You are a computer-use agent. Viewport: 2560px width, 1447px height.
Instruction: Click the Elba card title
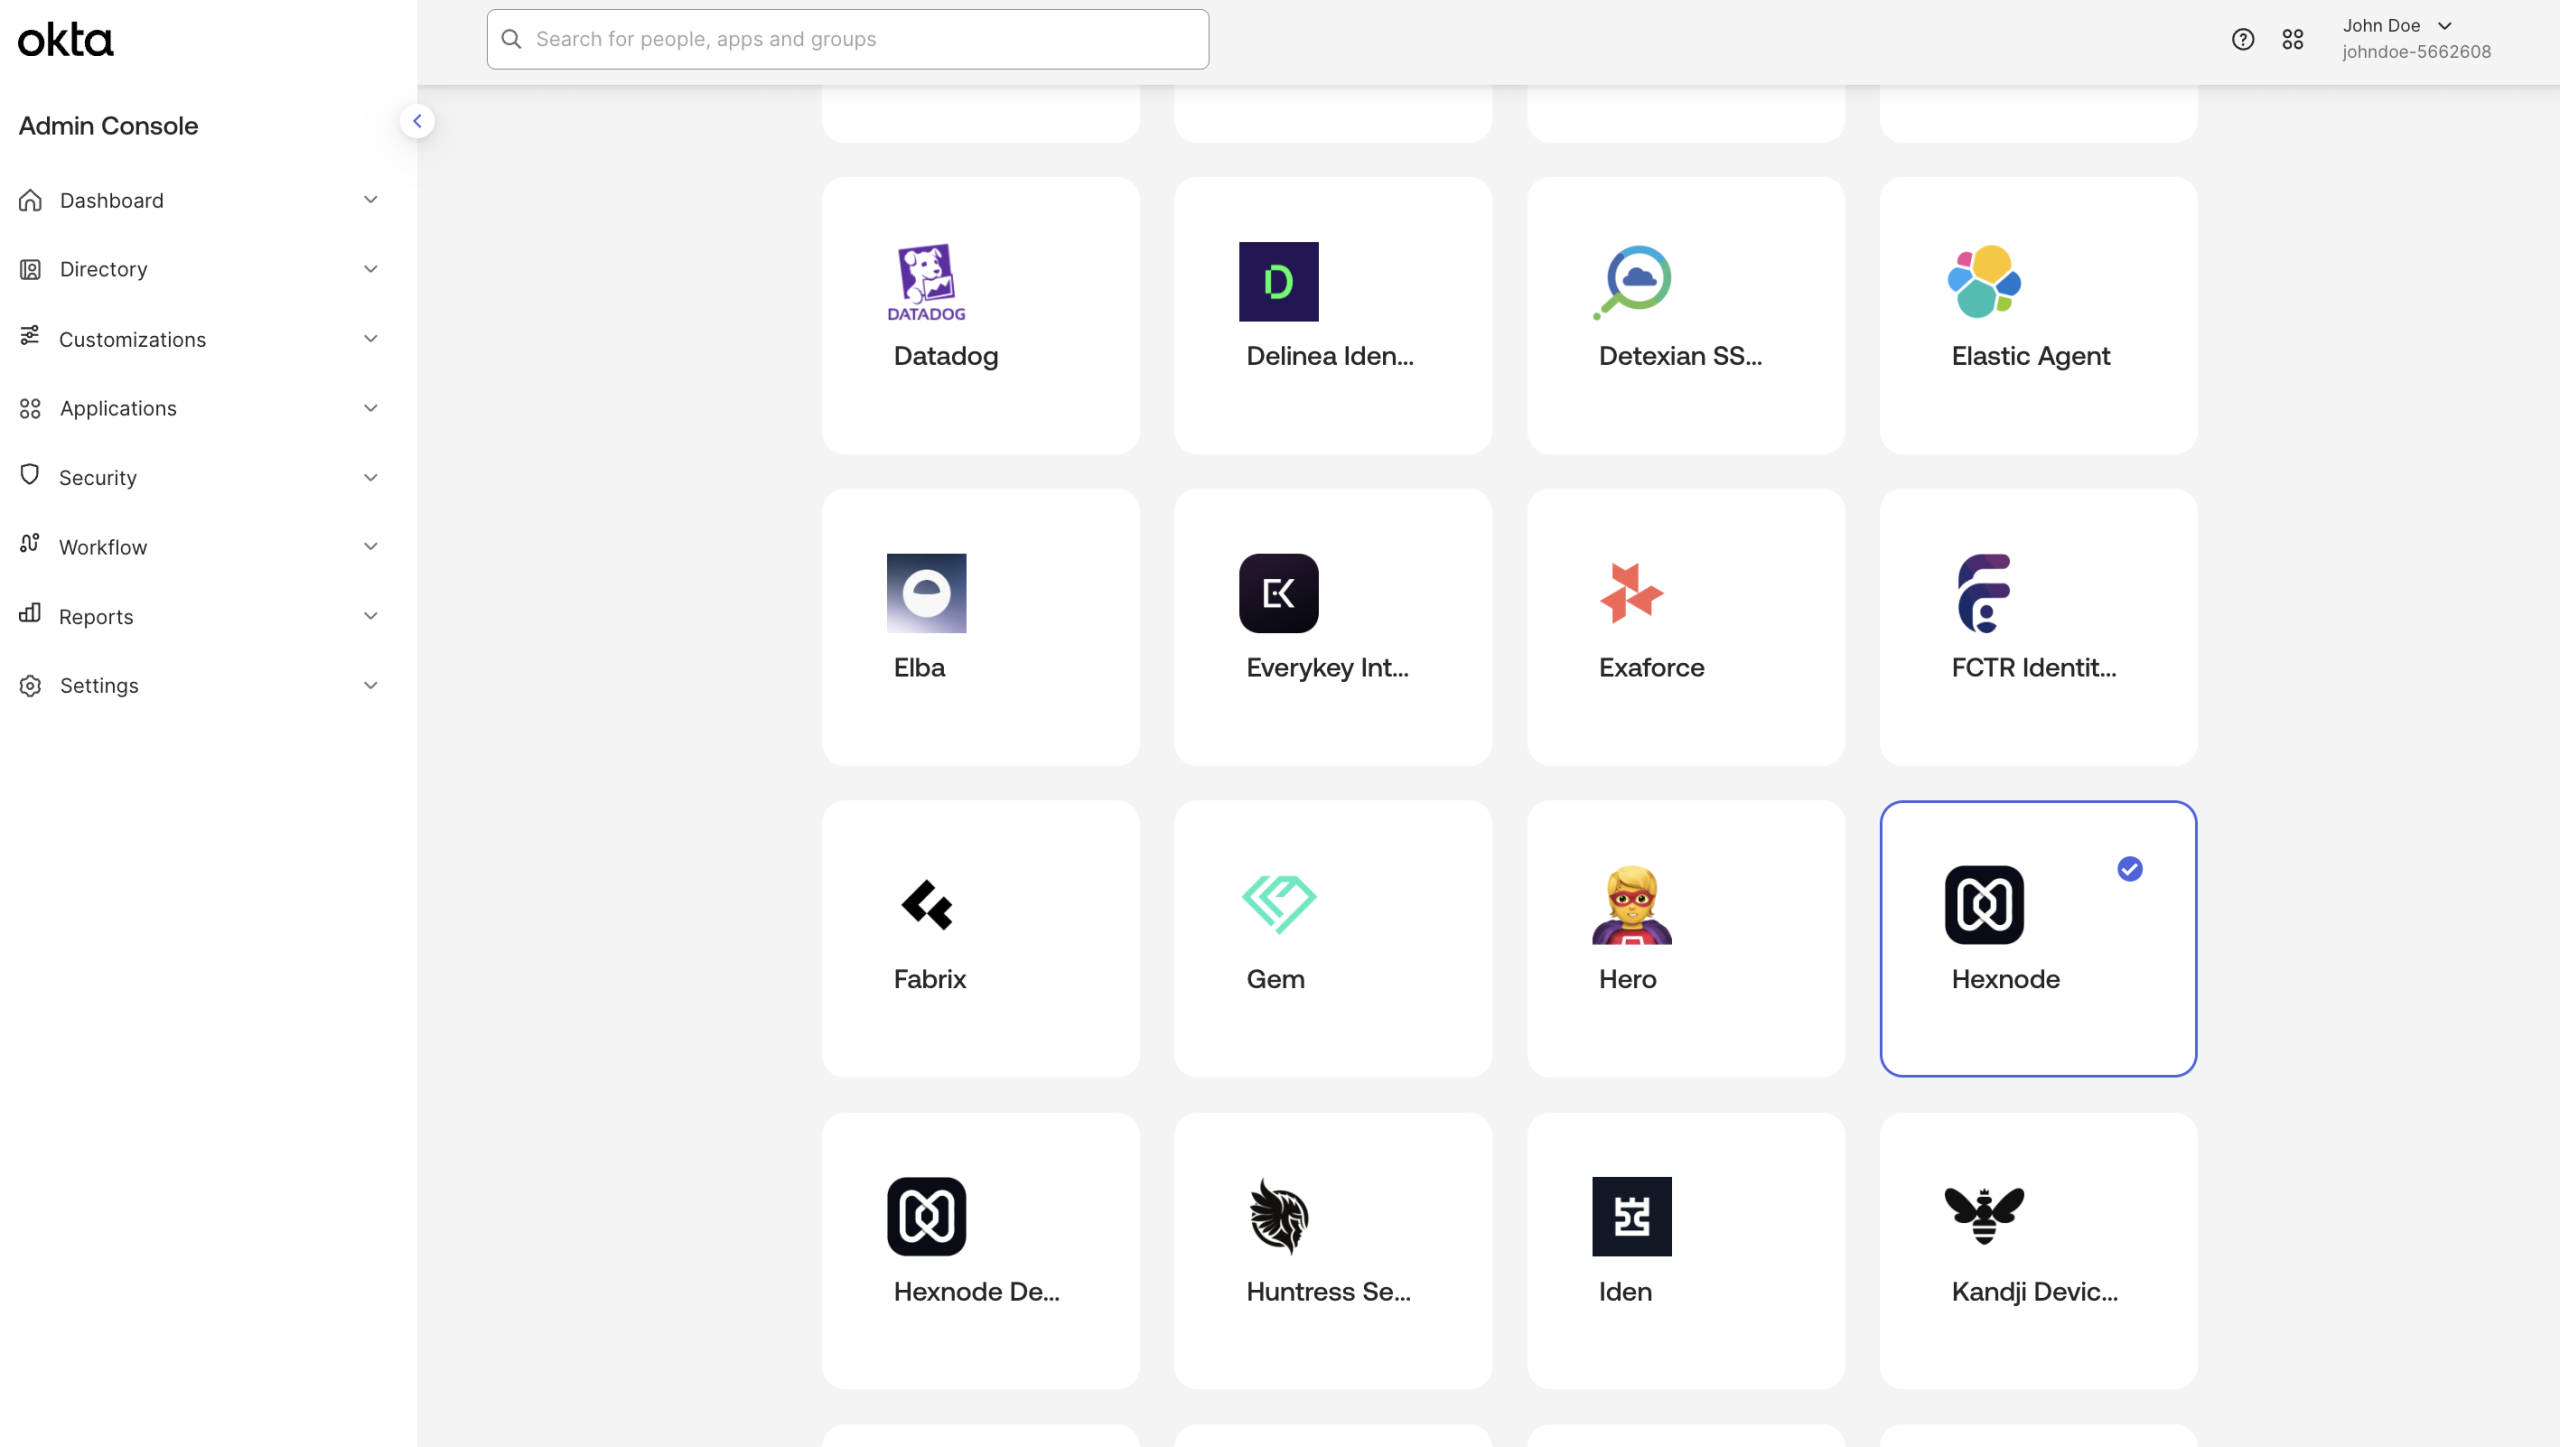click(919, 667)
